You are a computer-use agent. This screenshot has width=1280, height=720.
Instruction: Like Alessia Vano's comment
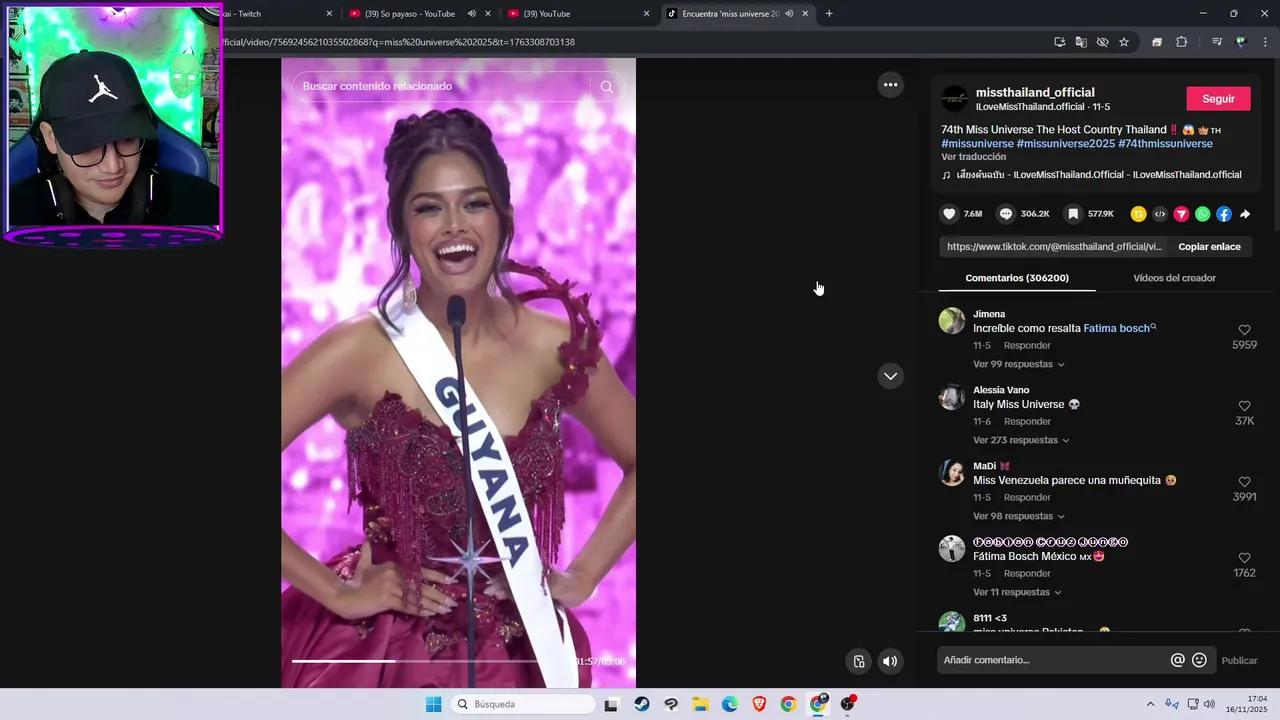1244,406
